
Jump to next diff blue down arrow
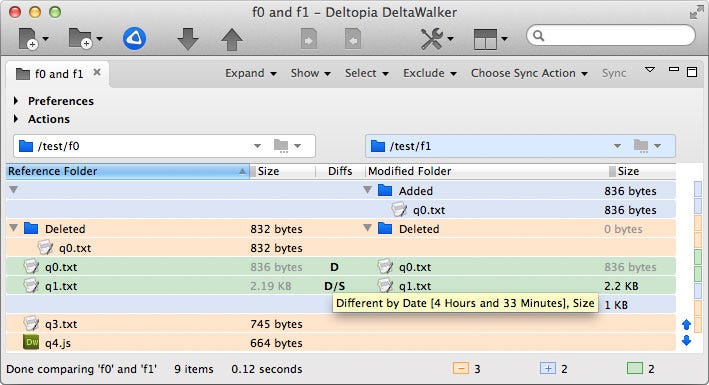[x=686, y=340]
